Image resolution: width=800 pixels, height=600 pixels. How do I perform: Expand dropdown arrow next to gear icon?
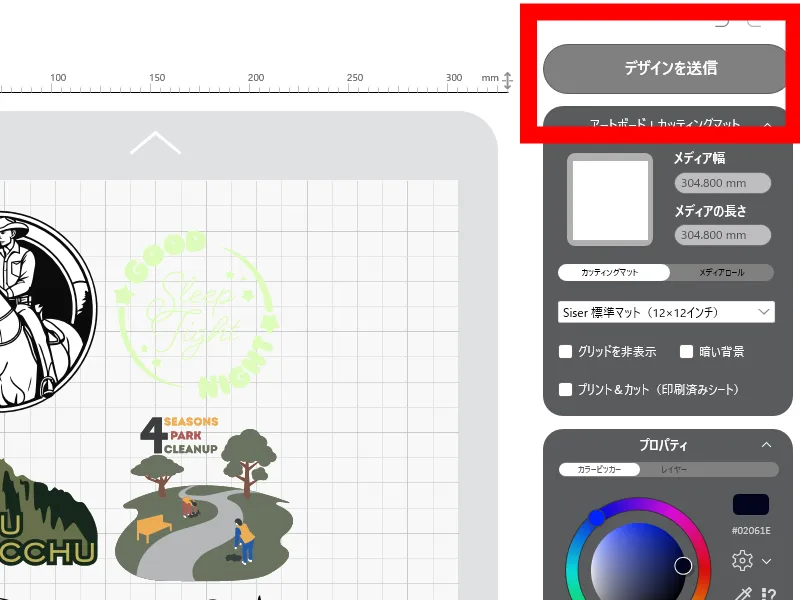766,561
